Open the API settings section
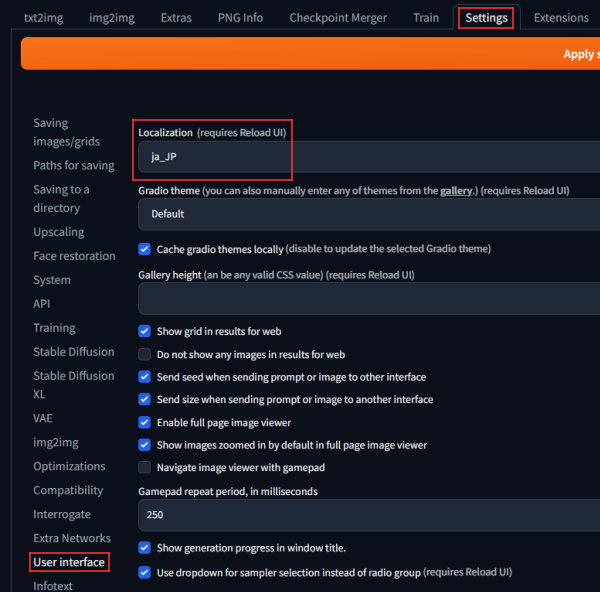Screen dimensions: 600x592 pos(42,304)
